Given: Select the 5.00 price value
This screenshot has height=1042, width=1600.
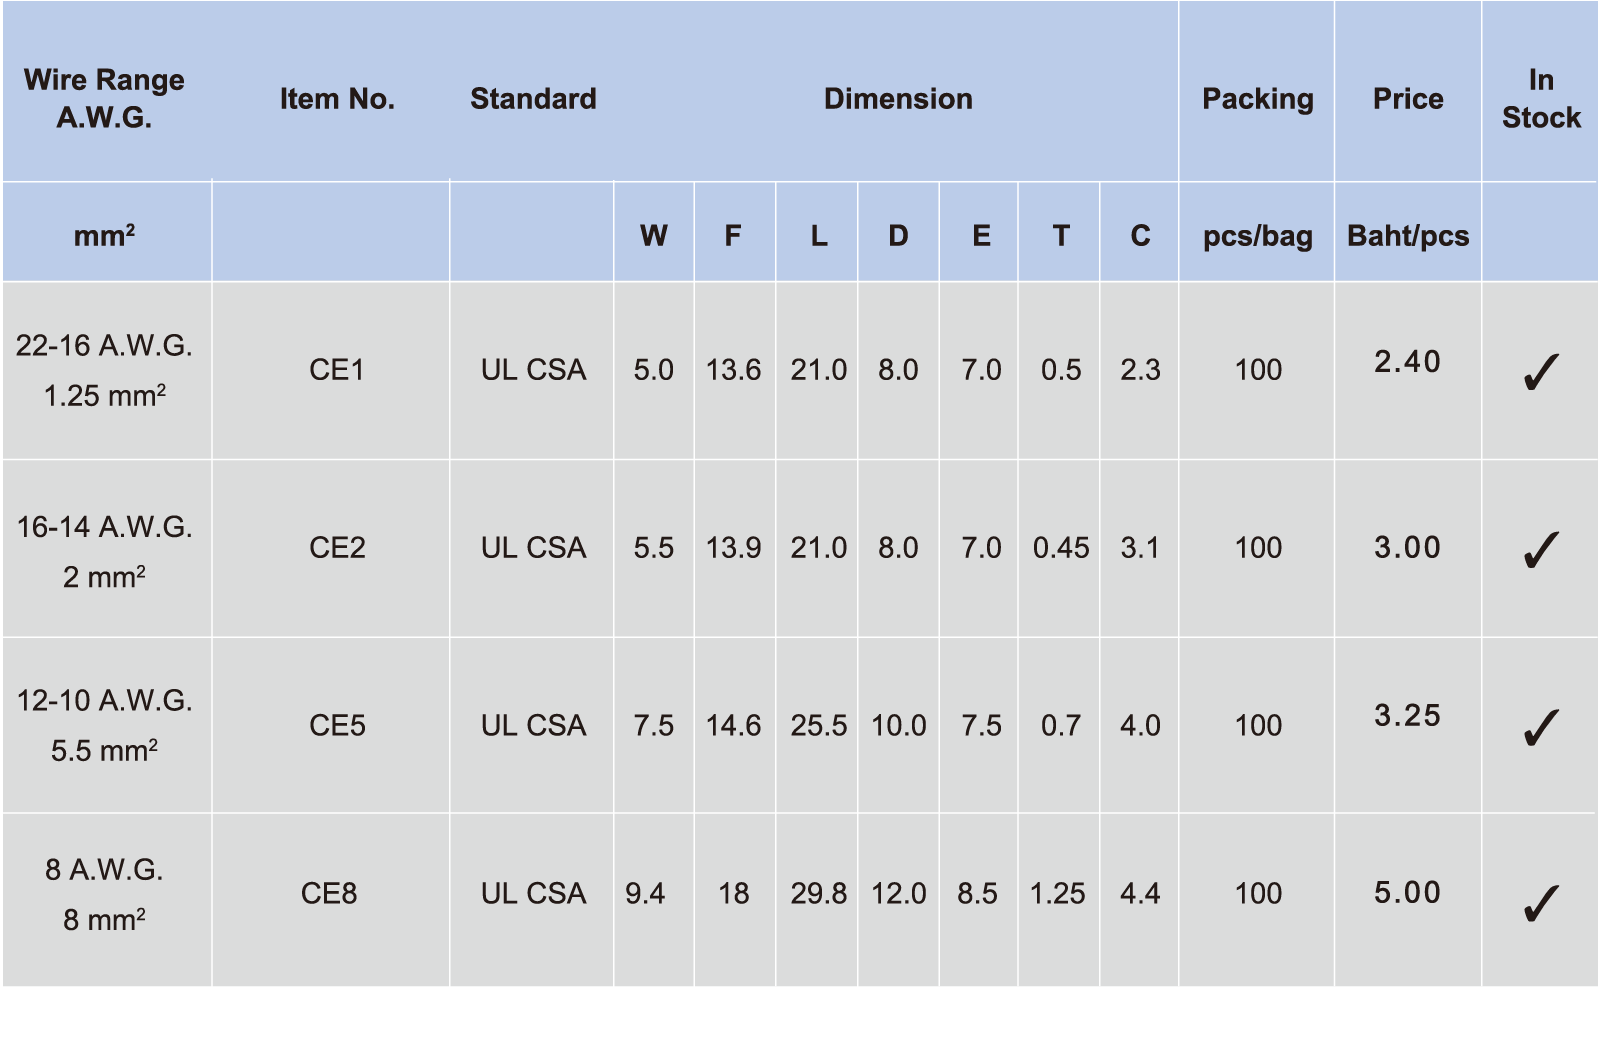Looking at the screenshot, I should pos(1407,892).
